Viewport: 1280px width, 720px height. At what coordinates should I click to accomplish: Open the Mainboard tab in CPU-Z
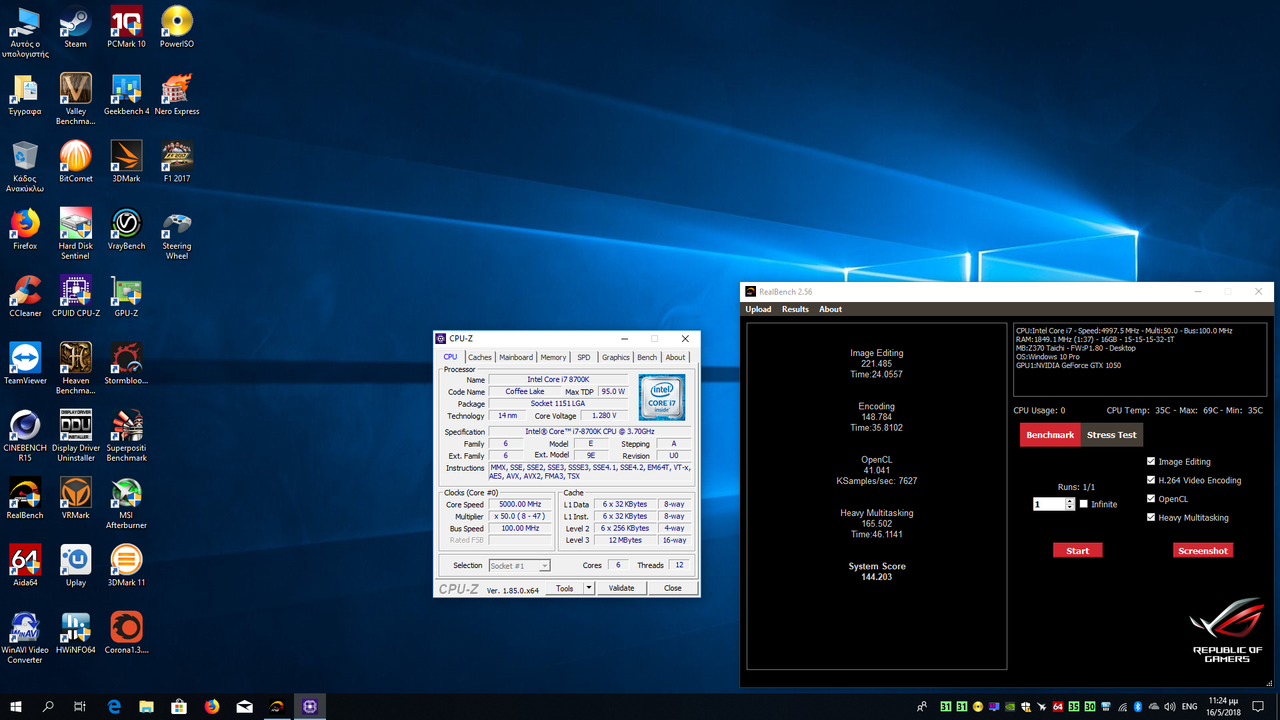[516, 357]
